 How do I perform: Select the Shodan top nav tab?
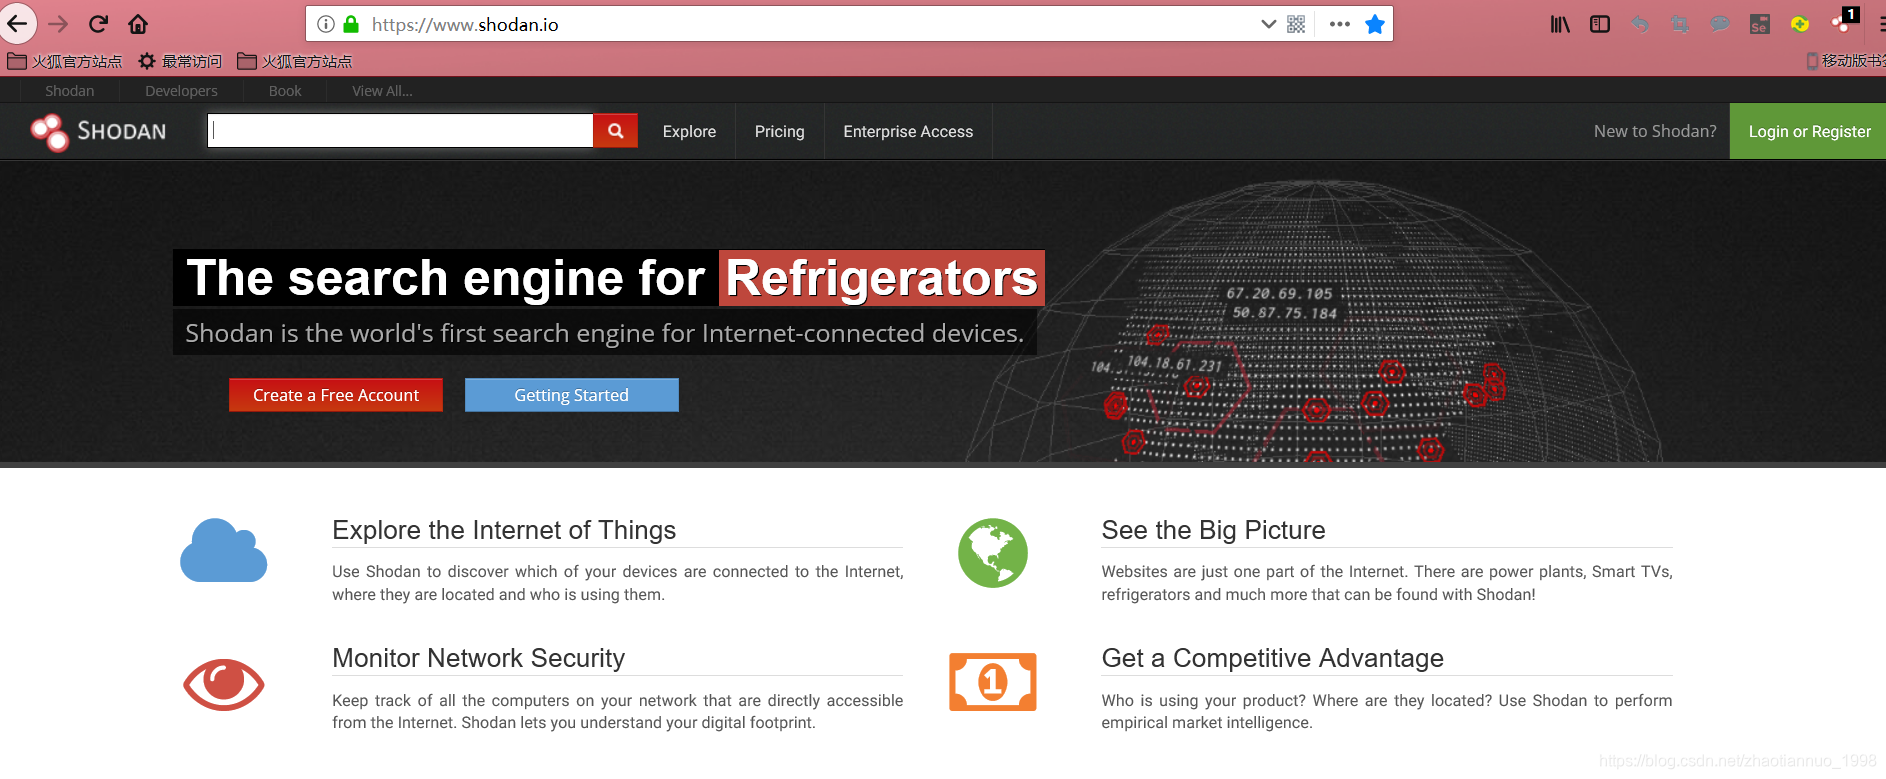coord(70,90)
